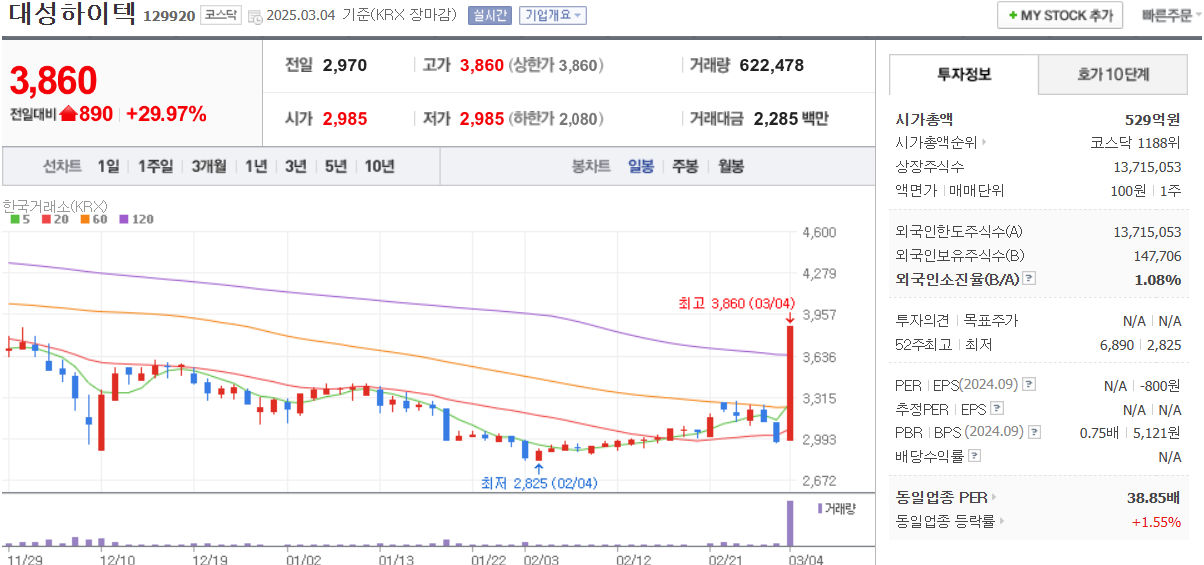
Task: Click the 코스닥 1188위 rank value
Action: click(1135, 142)
